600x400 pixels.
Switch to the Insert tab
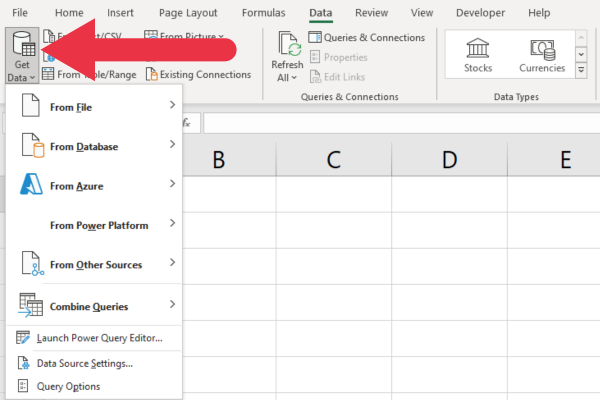(120, 13)
